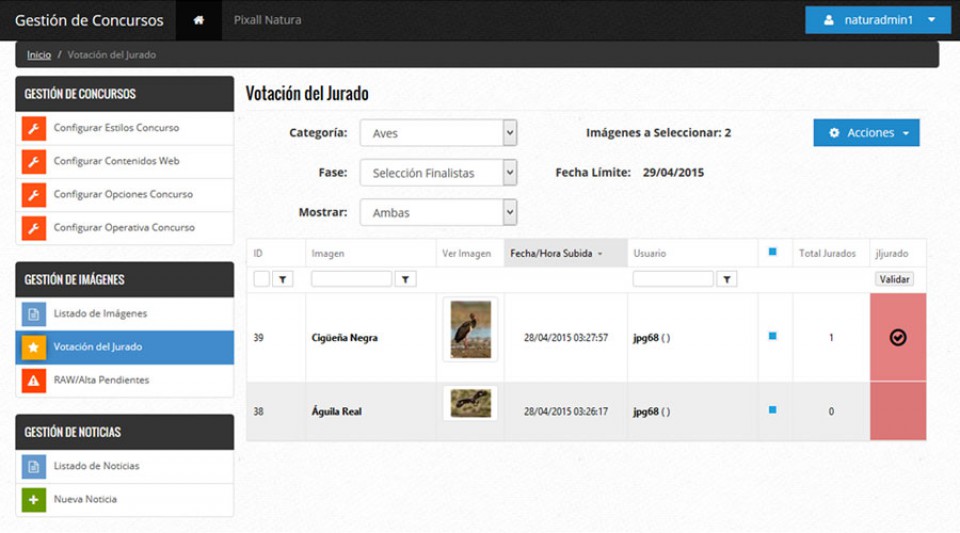Open the Cigüeña Negra image thumbnail
This screenshot has height=533, width=960.
click(x=470, y=329)
